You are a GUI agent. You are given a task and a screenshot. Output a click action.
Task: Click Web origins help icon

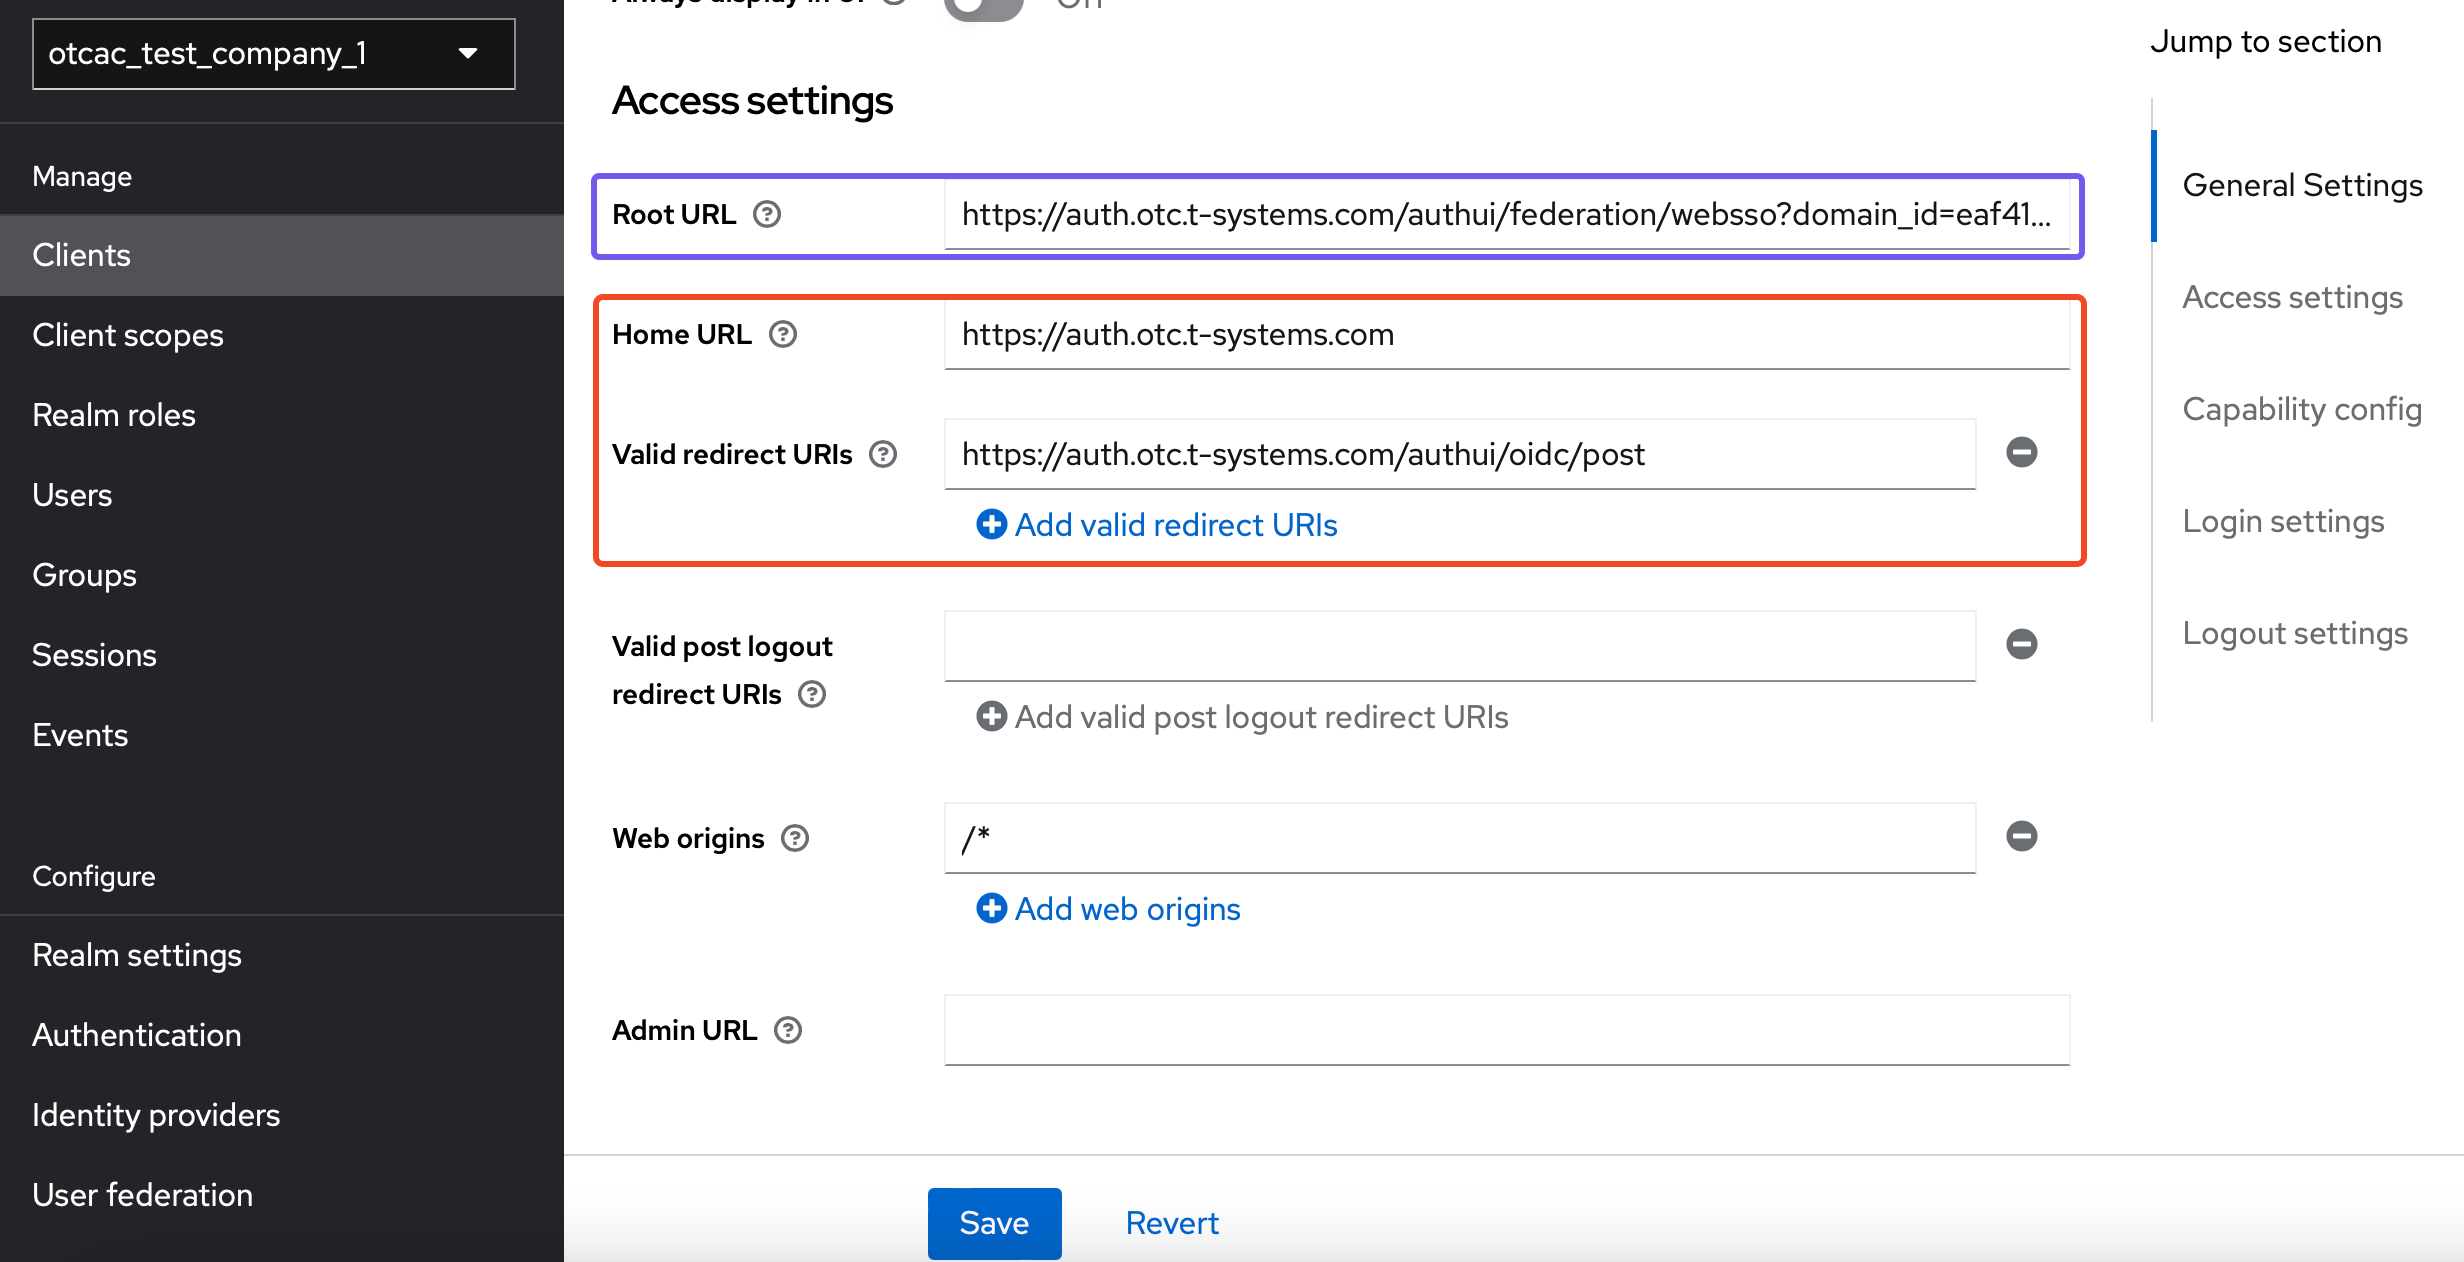[x=795, y=838]
